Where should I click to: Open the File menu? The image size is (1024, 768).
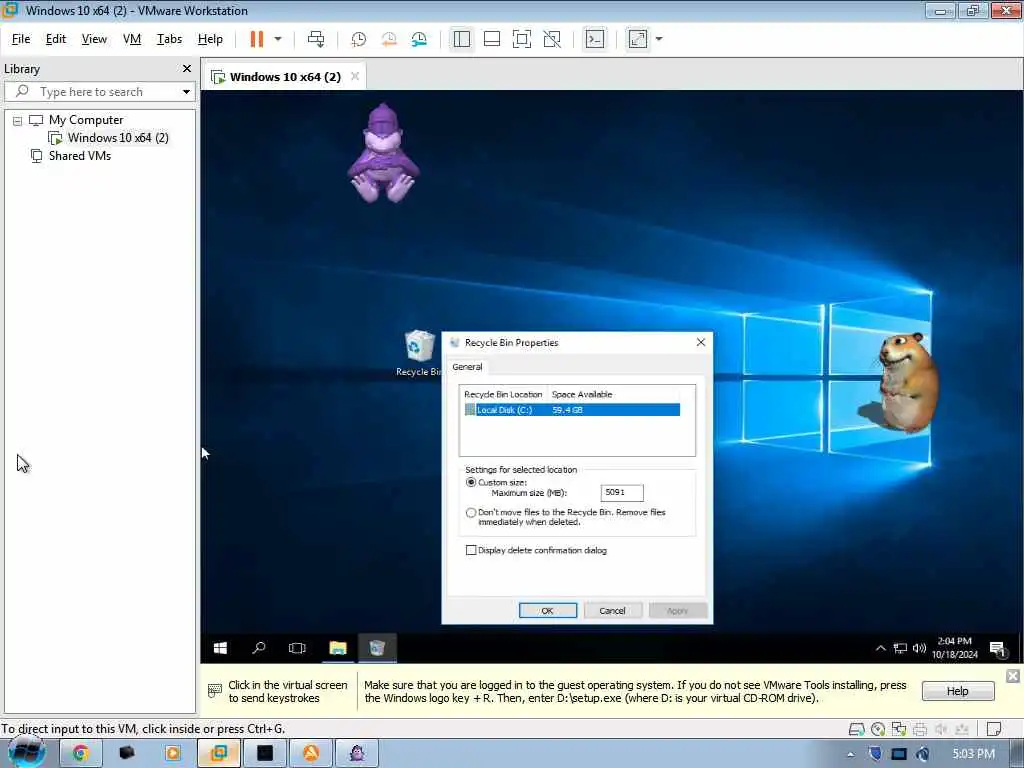21,39
